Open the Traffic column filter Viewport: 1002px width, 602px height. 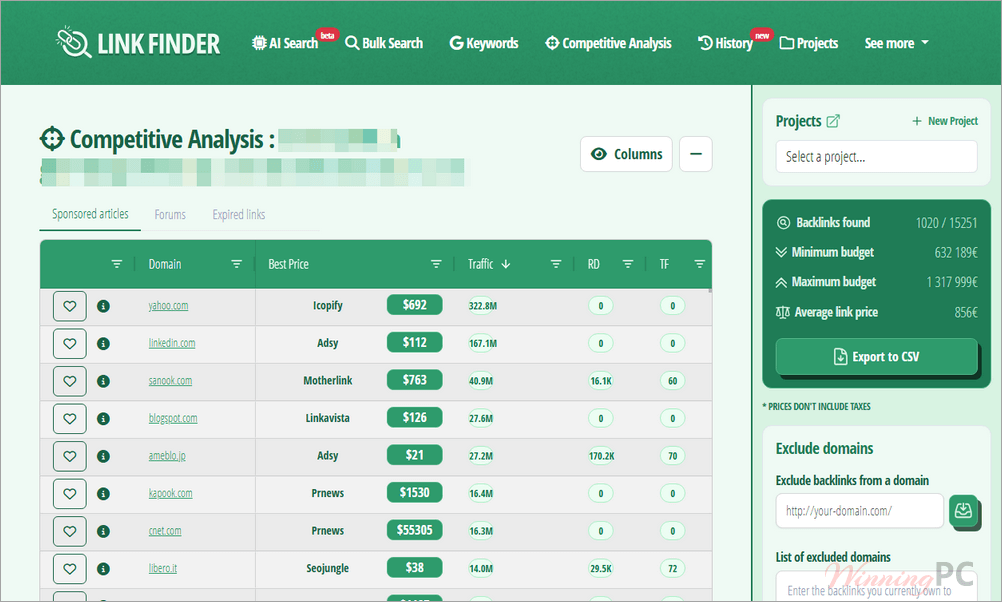pos(556,264)
